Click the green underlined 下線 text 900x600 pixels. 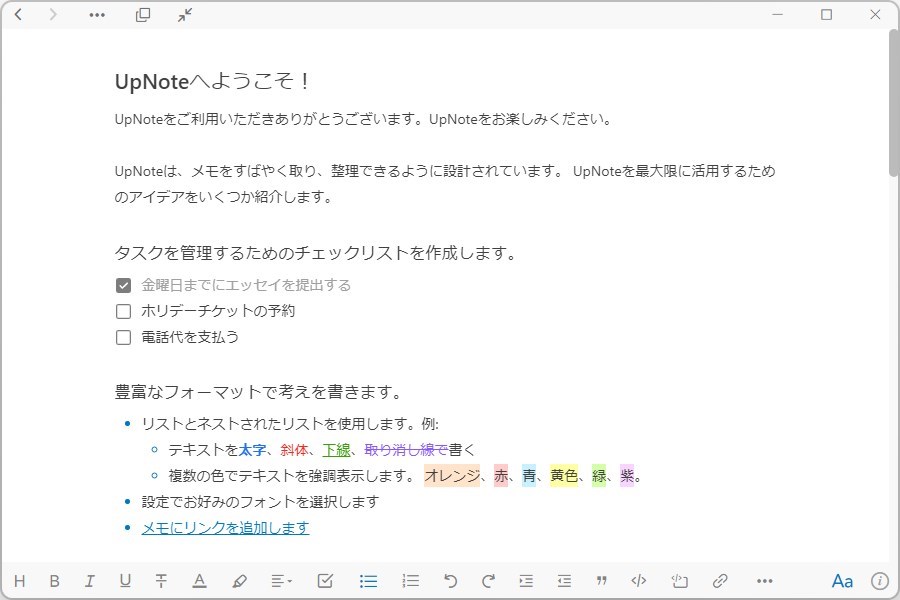pos(336,450)
